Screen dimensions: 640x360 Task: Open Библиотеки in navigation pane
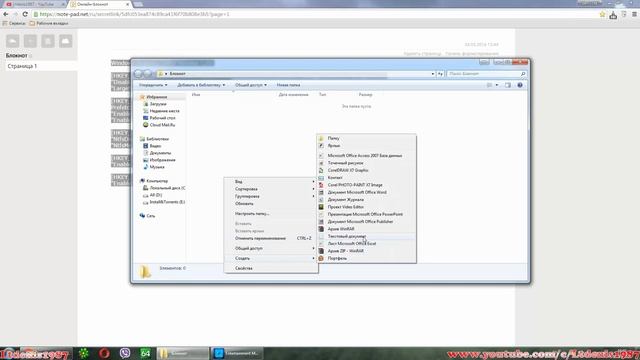point(157,139)
